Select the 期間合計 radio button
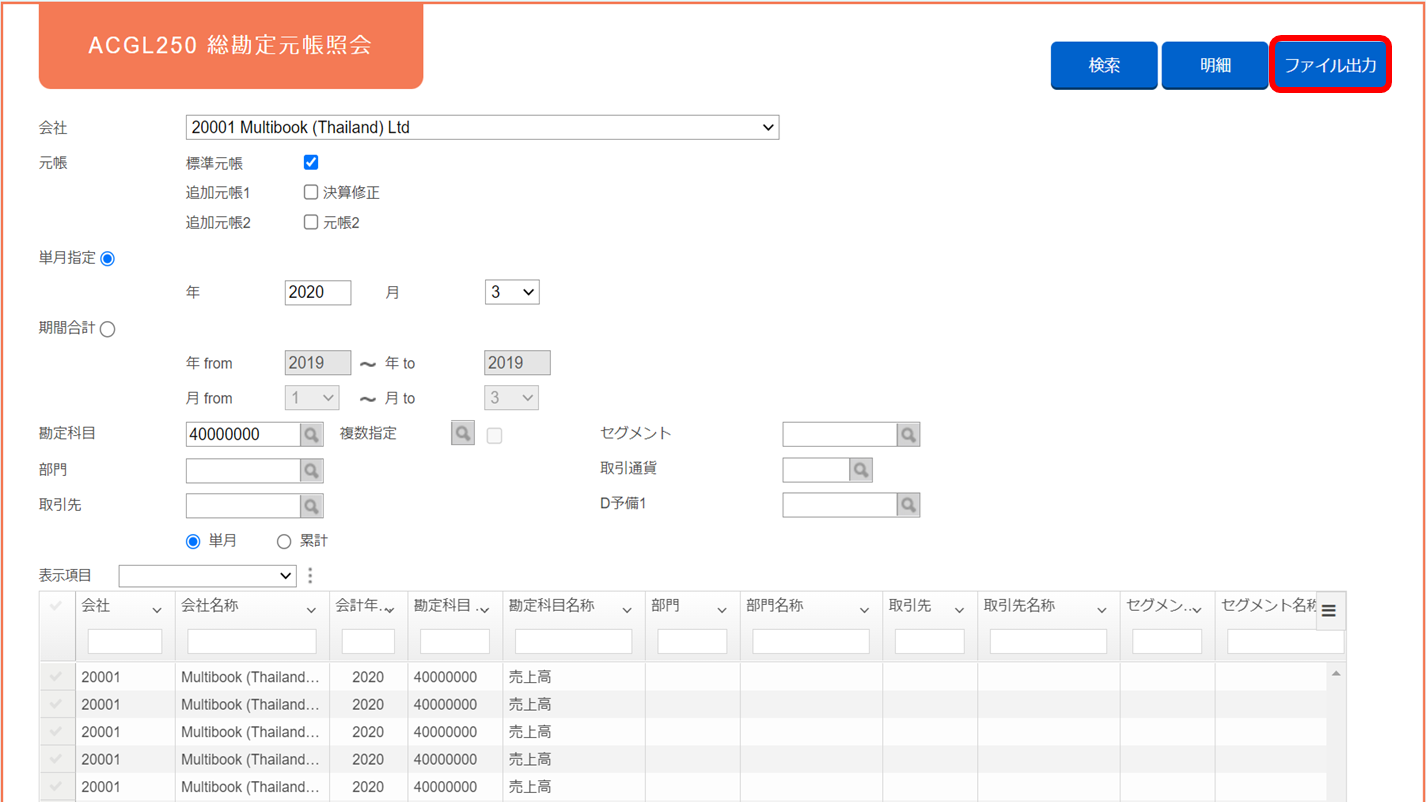Viewport: 1426px width, 802px height. (108, 329)
